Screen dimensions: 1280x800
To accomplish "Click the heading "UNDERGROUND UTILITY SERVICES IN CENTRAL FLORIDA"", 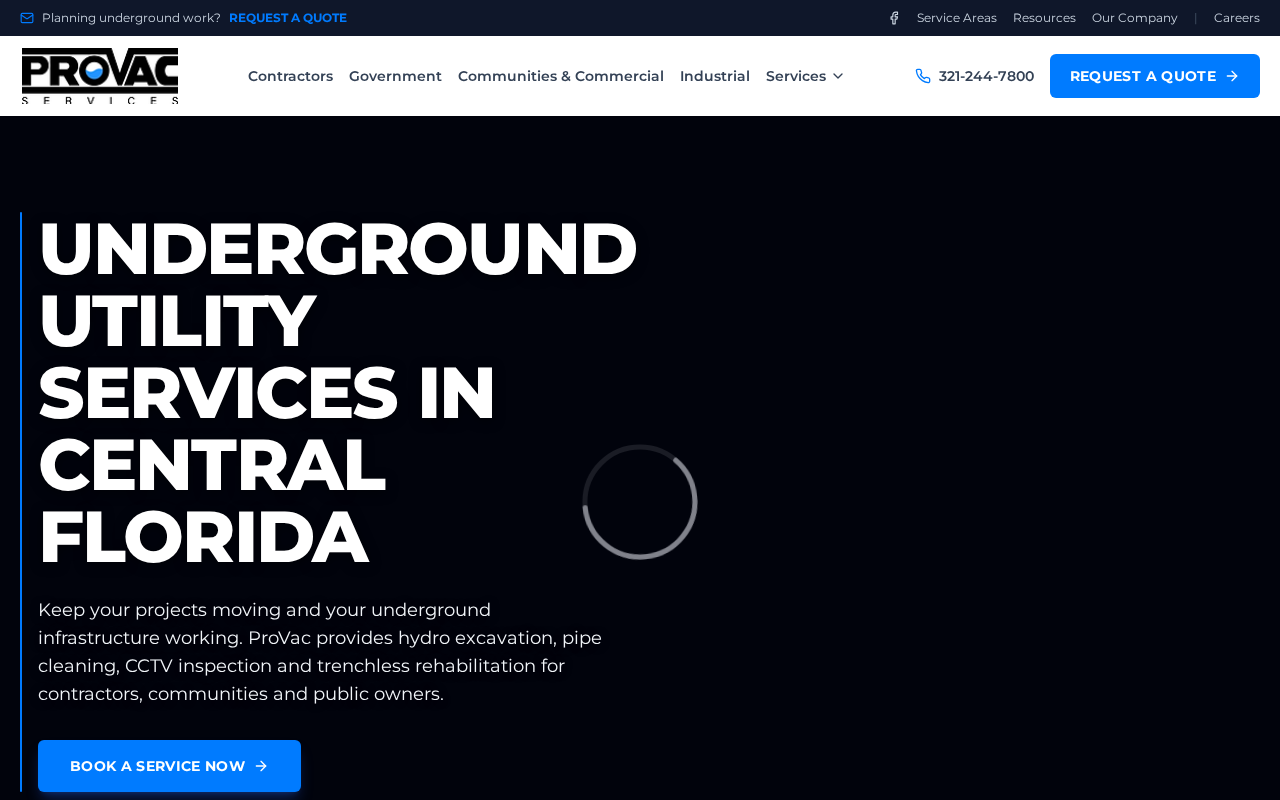I will tap(338, 392).
